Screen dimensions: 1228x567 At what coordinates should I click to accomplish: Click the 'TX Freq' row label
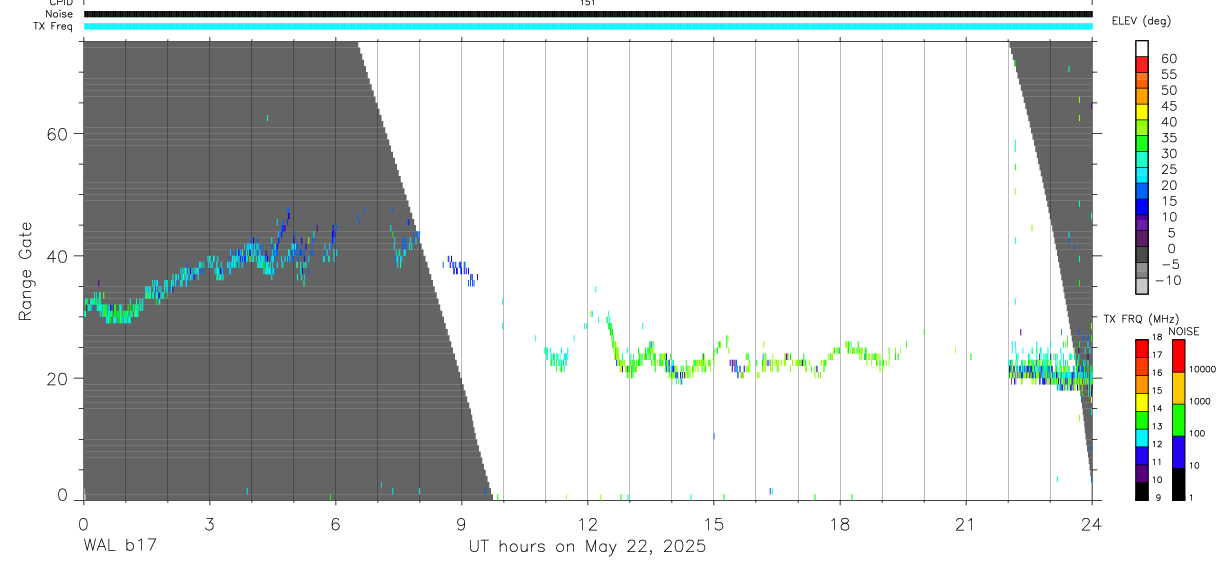pyautogui.click(x=54, y=26)
